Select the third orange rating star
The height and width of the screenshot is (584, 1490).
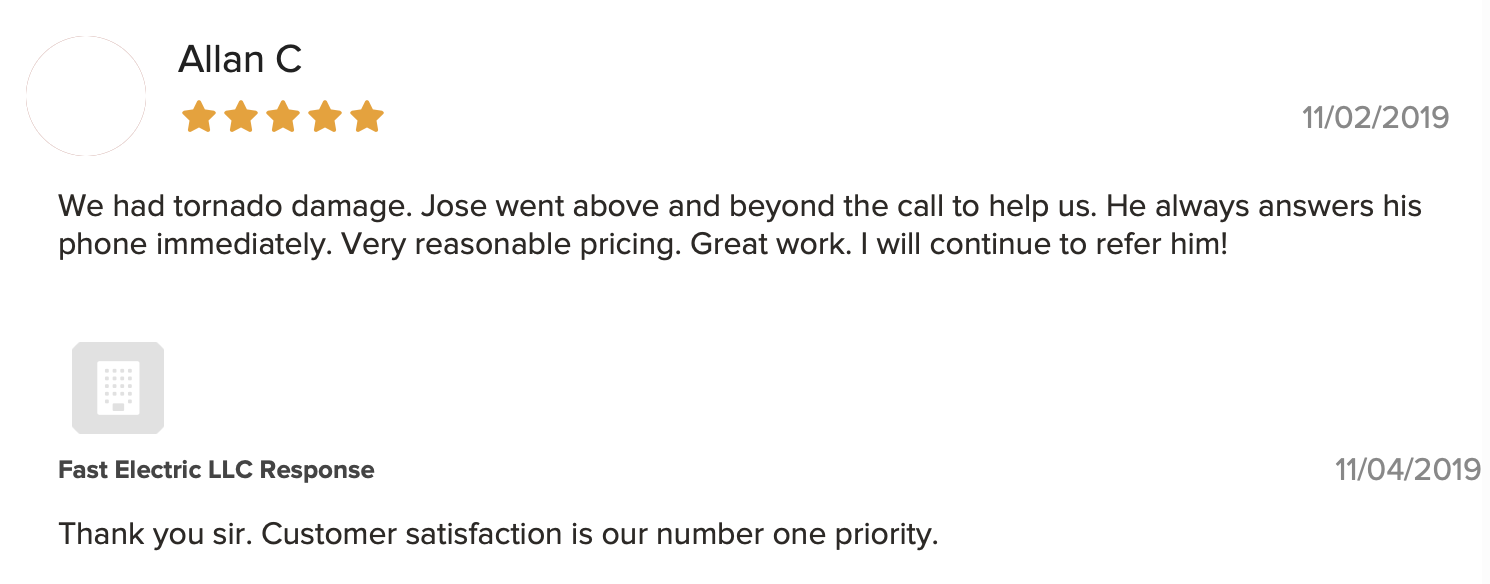click(x=283, y=117)
